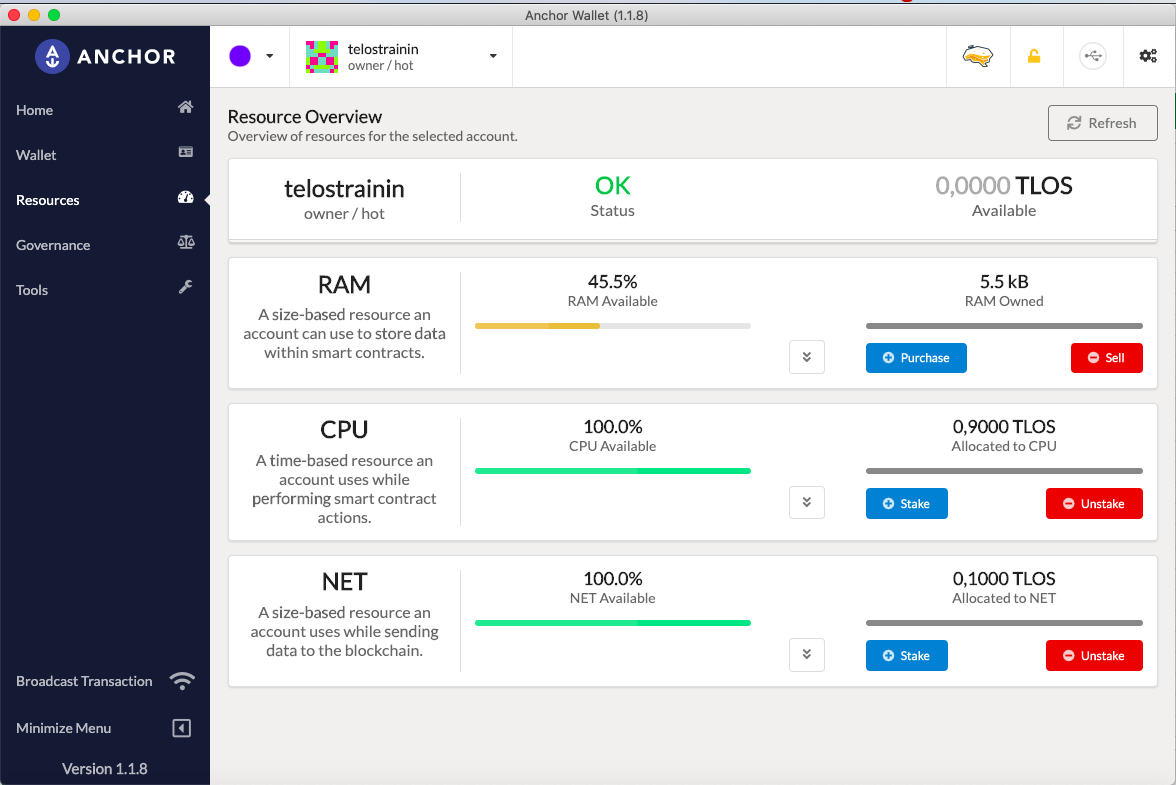Click the telostrainin pixel avatar
Viewport: 1176px width, 785px height.
point(322,56)
